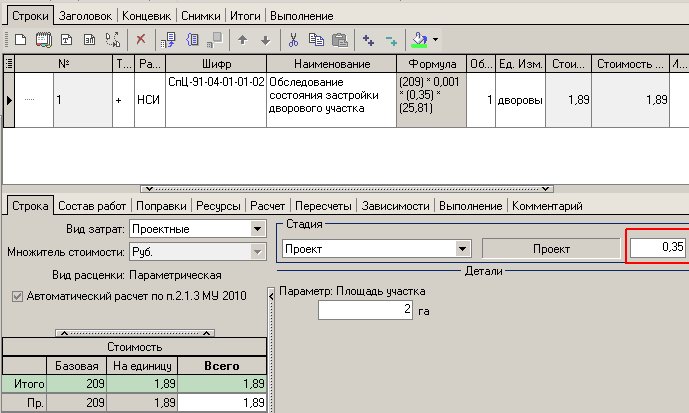The height and width of the screenshot is (413, 689).
Task: Click the stage coefficient field 0,35
Action: tap(658, 247)
